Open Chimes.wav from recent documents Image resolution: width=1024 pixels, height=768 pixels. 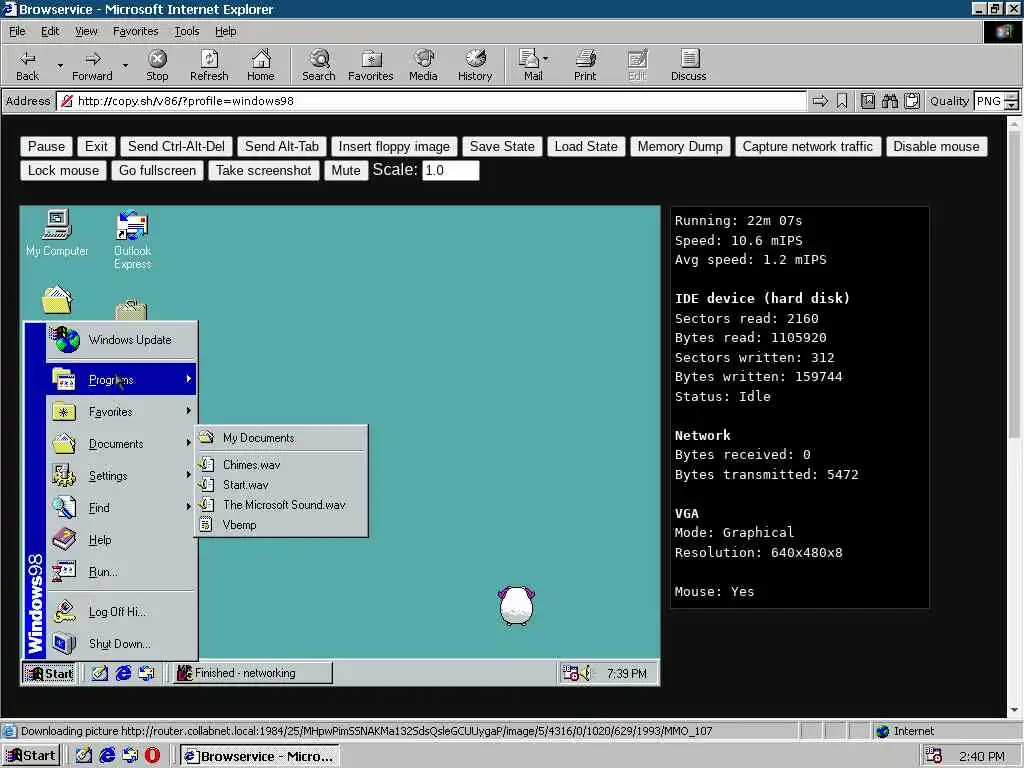tap(281, 464)
